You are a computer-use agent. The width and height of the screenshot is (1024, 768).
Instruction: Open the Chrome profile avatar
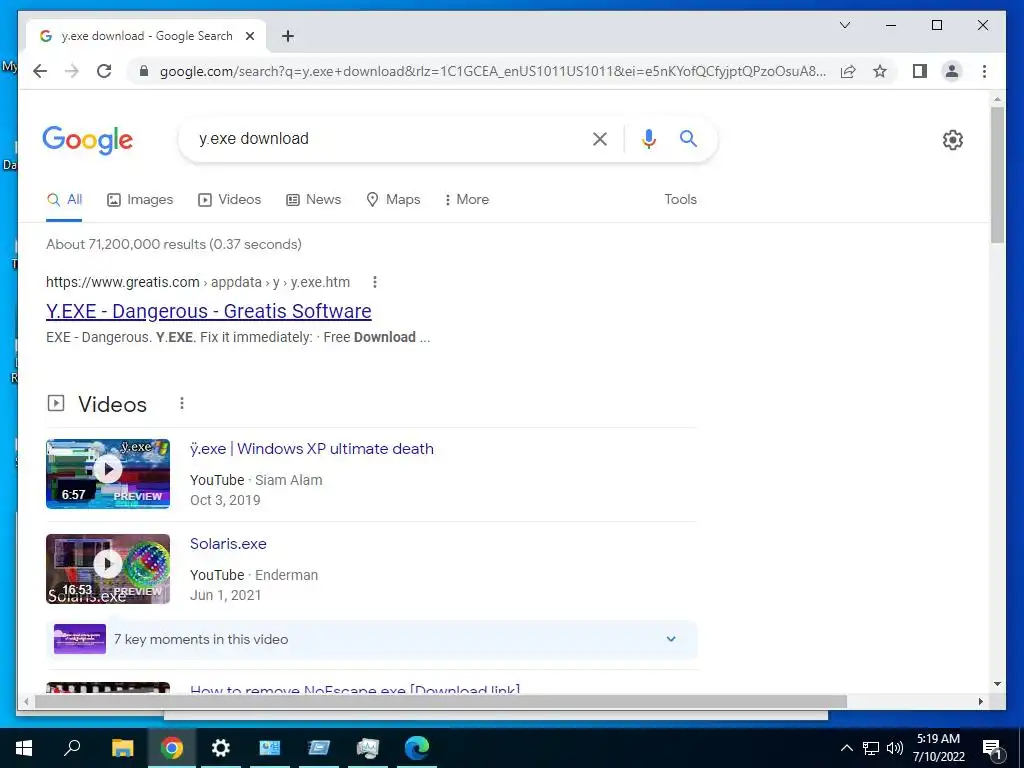952,71
